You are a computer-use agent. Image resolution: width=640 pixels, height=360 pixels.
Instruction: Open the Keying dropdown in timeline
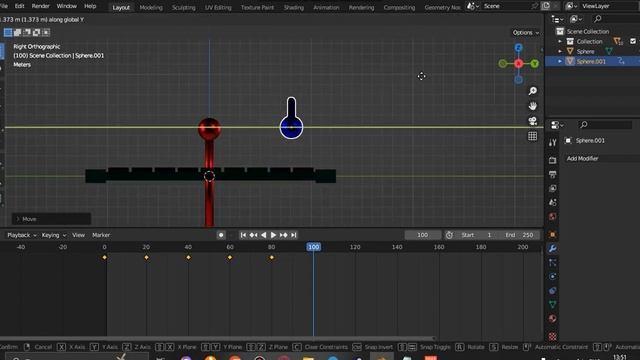point(54,235)
